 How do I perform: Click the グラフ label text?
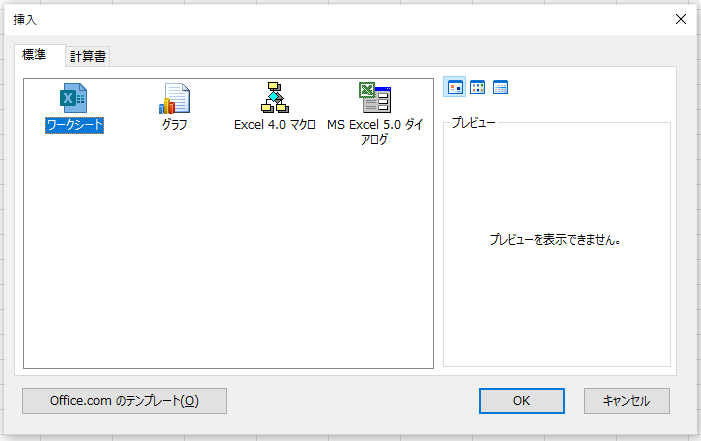[x=174, y=124]
